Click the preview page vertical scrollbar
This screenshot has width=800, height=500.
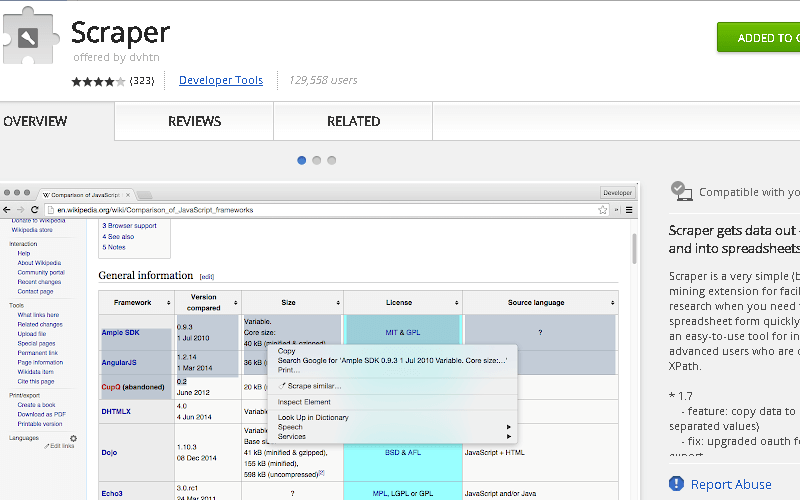point(634,248)
